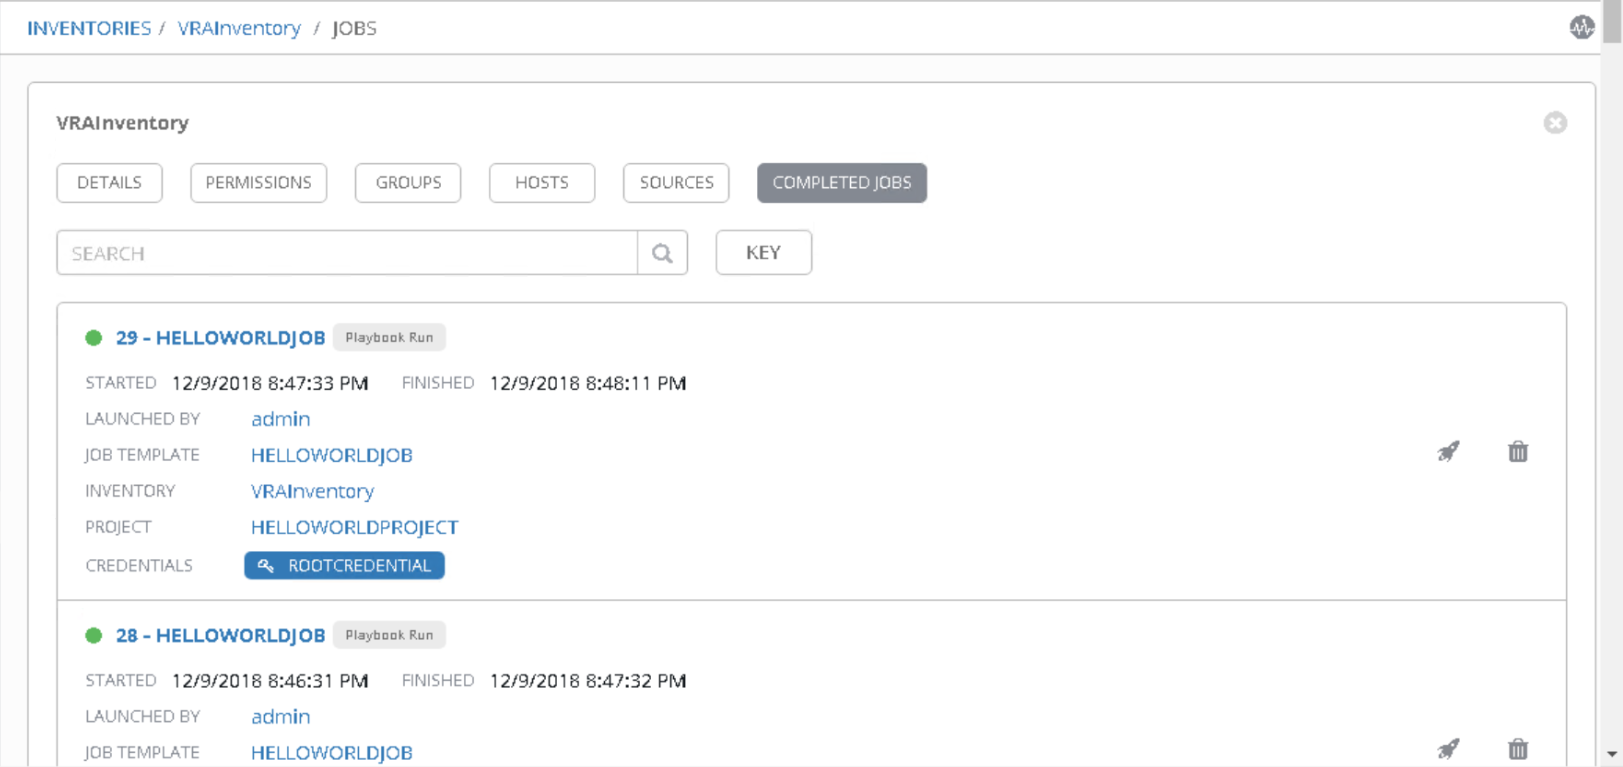Screen dimensions: 1623x767
Task: Open HELLOWORLDJOB template in job 29
Action: click(332, 455)
